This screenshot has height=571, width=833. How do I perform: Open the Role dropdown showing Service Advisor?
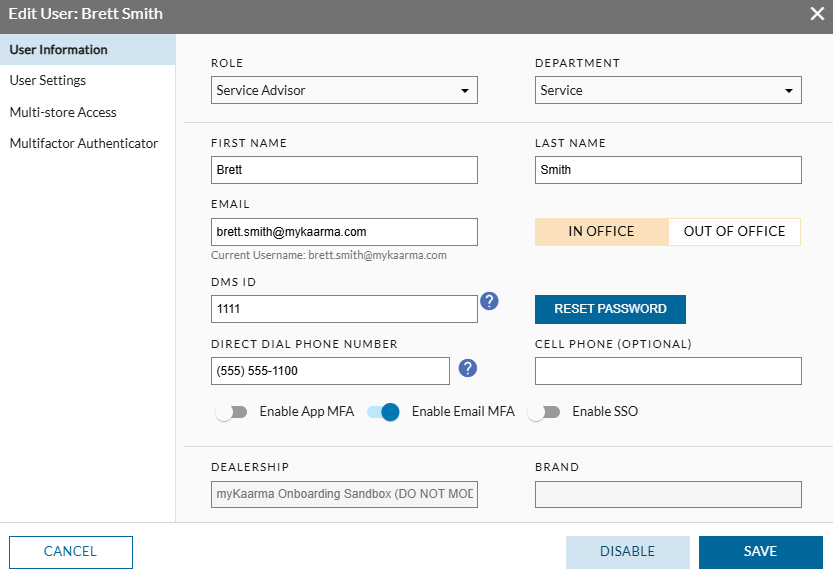pos(344,90)
